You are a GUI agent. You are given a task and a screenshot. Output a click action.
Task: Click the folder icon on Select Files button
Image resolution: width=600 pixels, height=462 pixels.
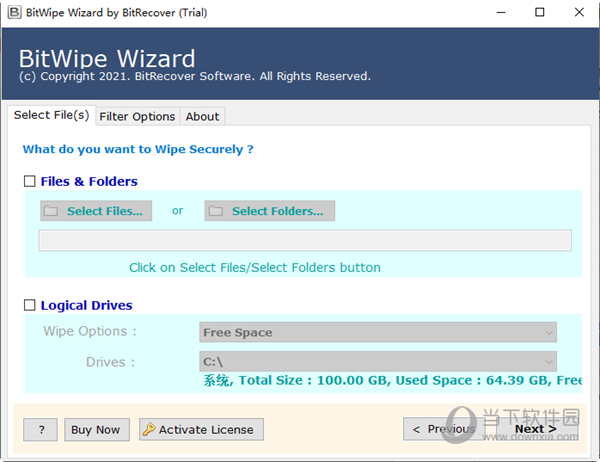51,211
